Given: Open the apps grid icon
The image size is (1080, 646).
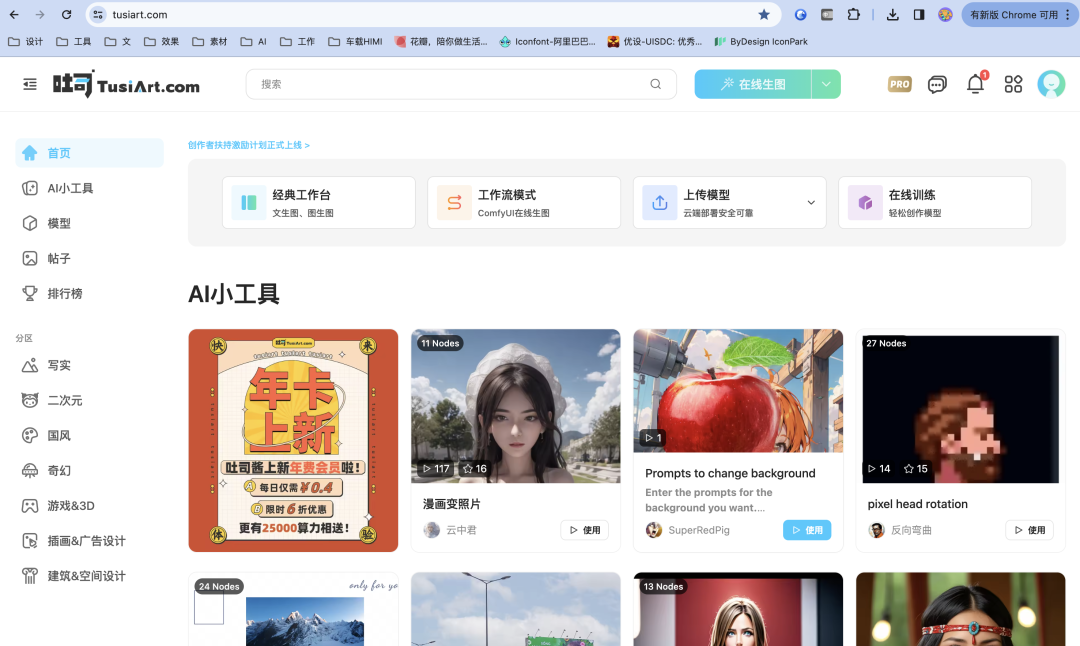Looking at the screenshot, I should (x=1013, y=85).
